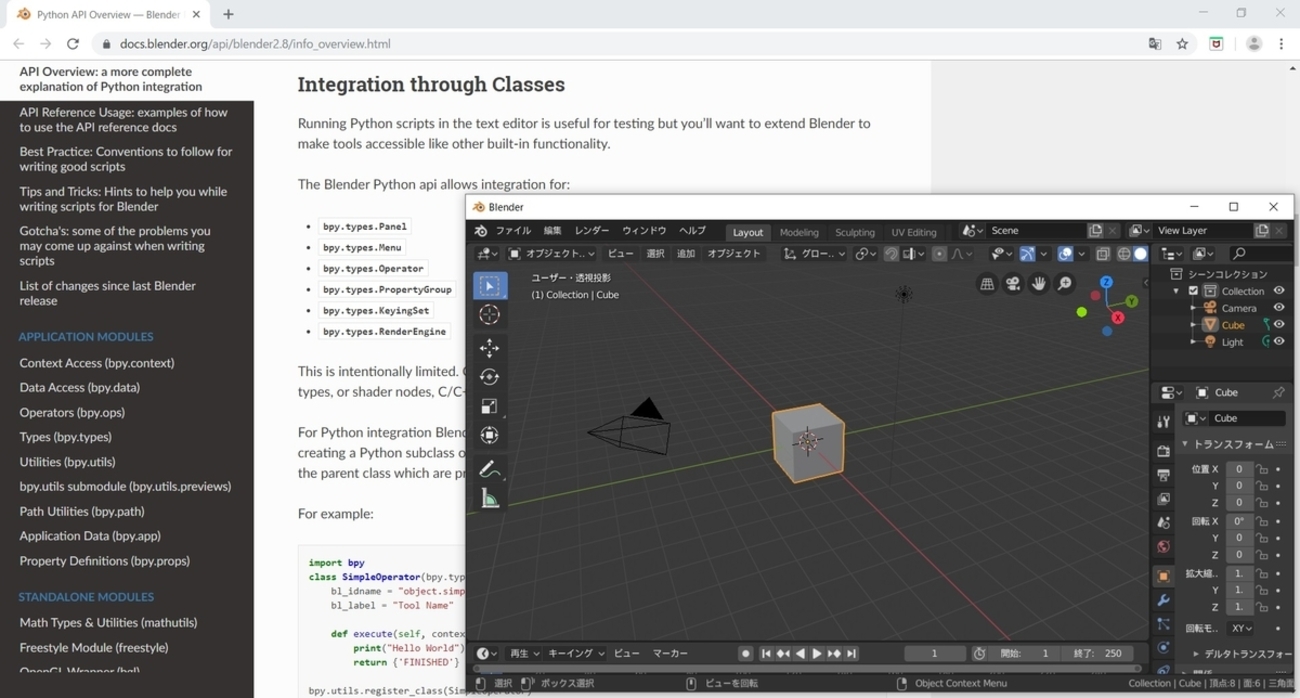Hide the Camera via its eye icon
Image resolution: width=1300 pixels, height=698 pixels.
tap(1279, 307)
